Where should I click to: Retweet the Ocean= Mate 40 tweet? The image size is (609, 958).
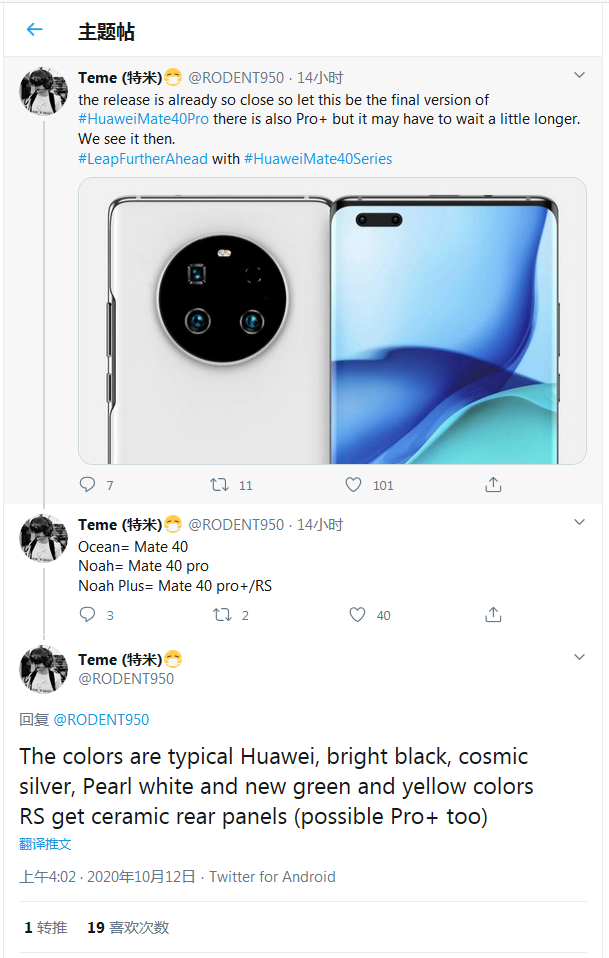coord(223,615)
